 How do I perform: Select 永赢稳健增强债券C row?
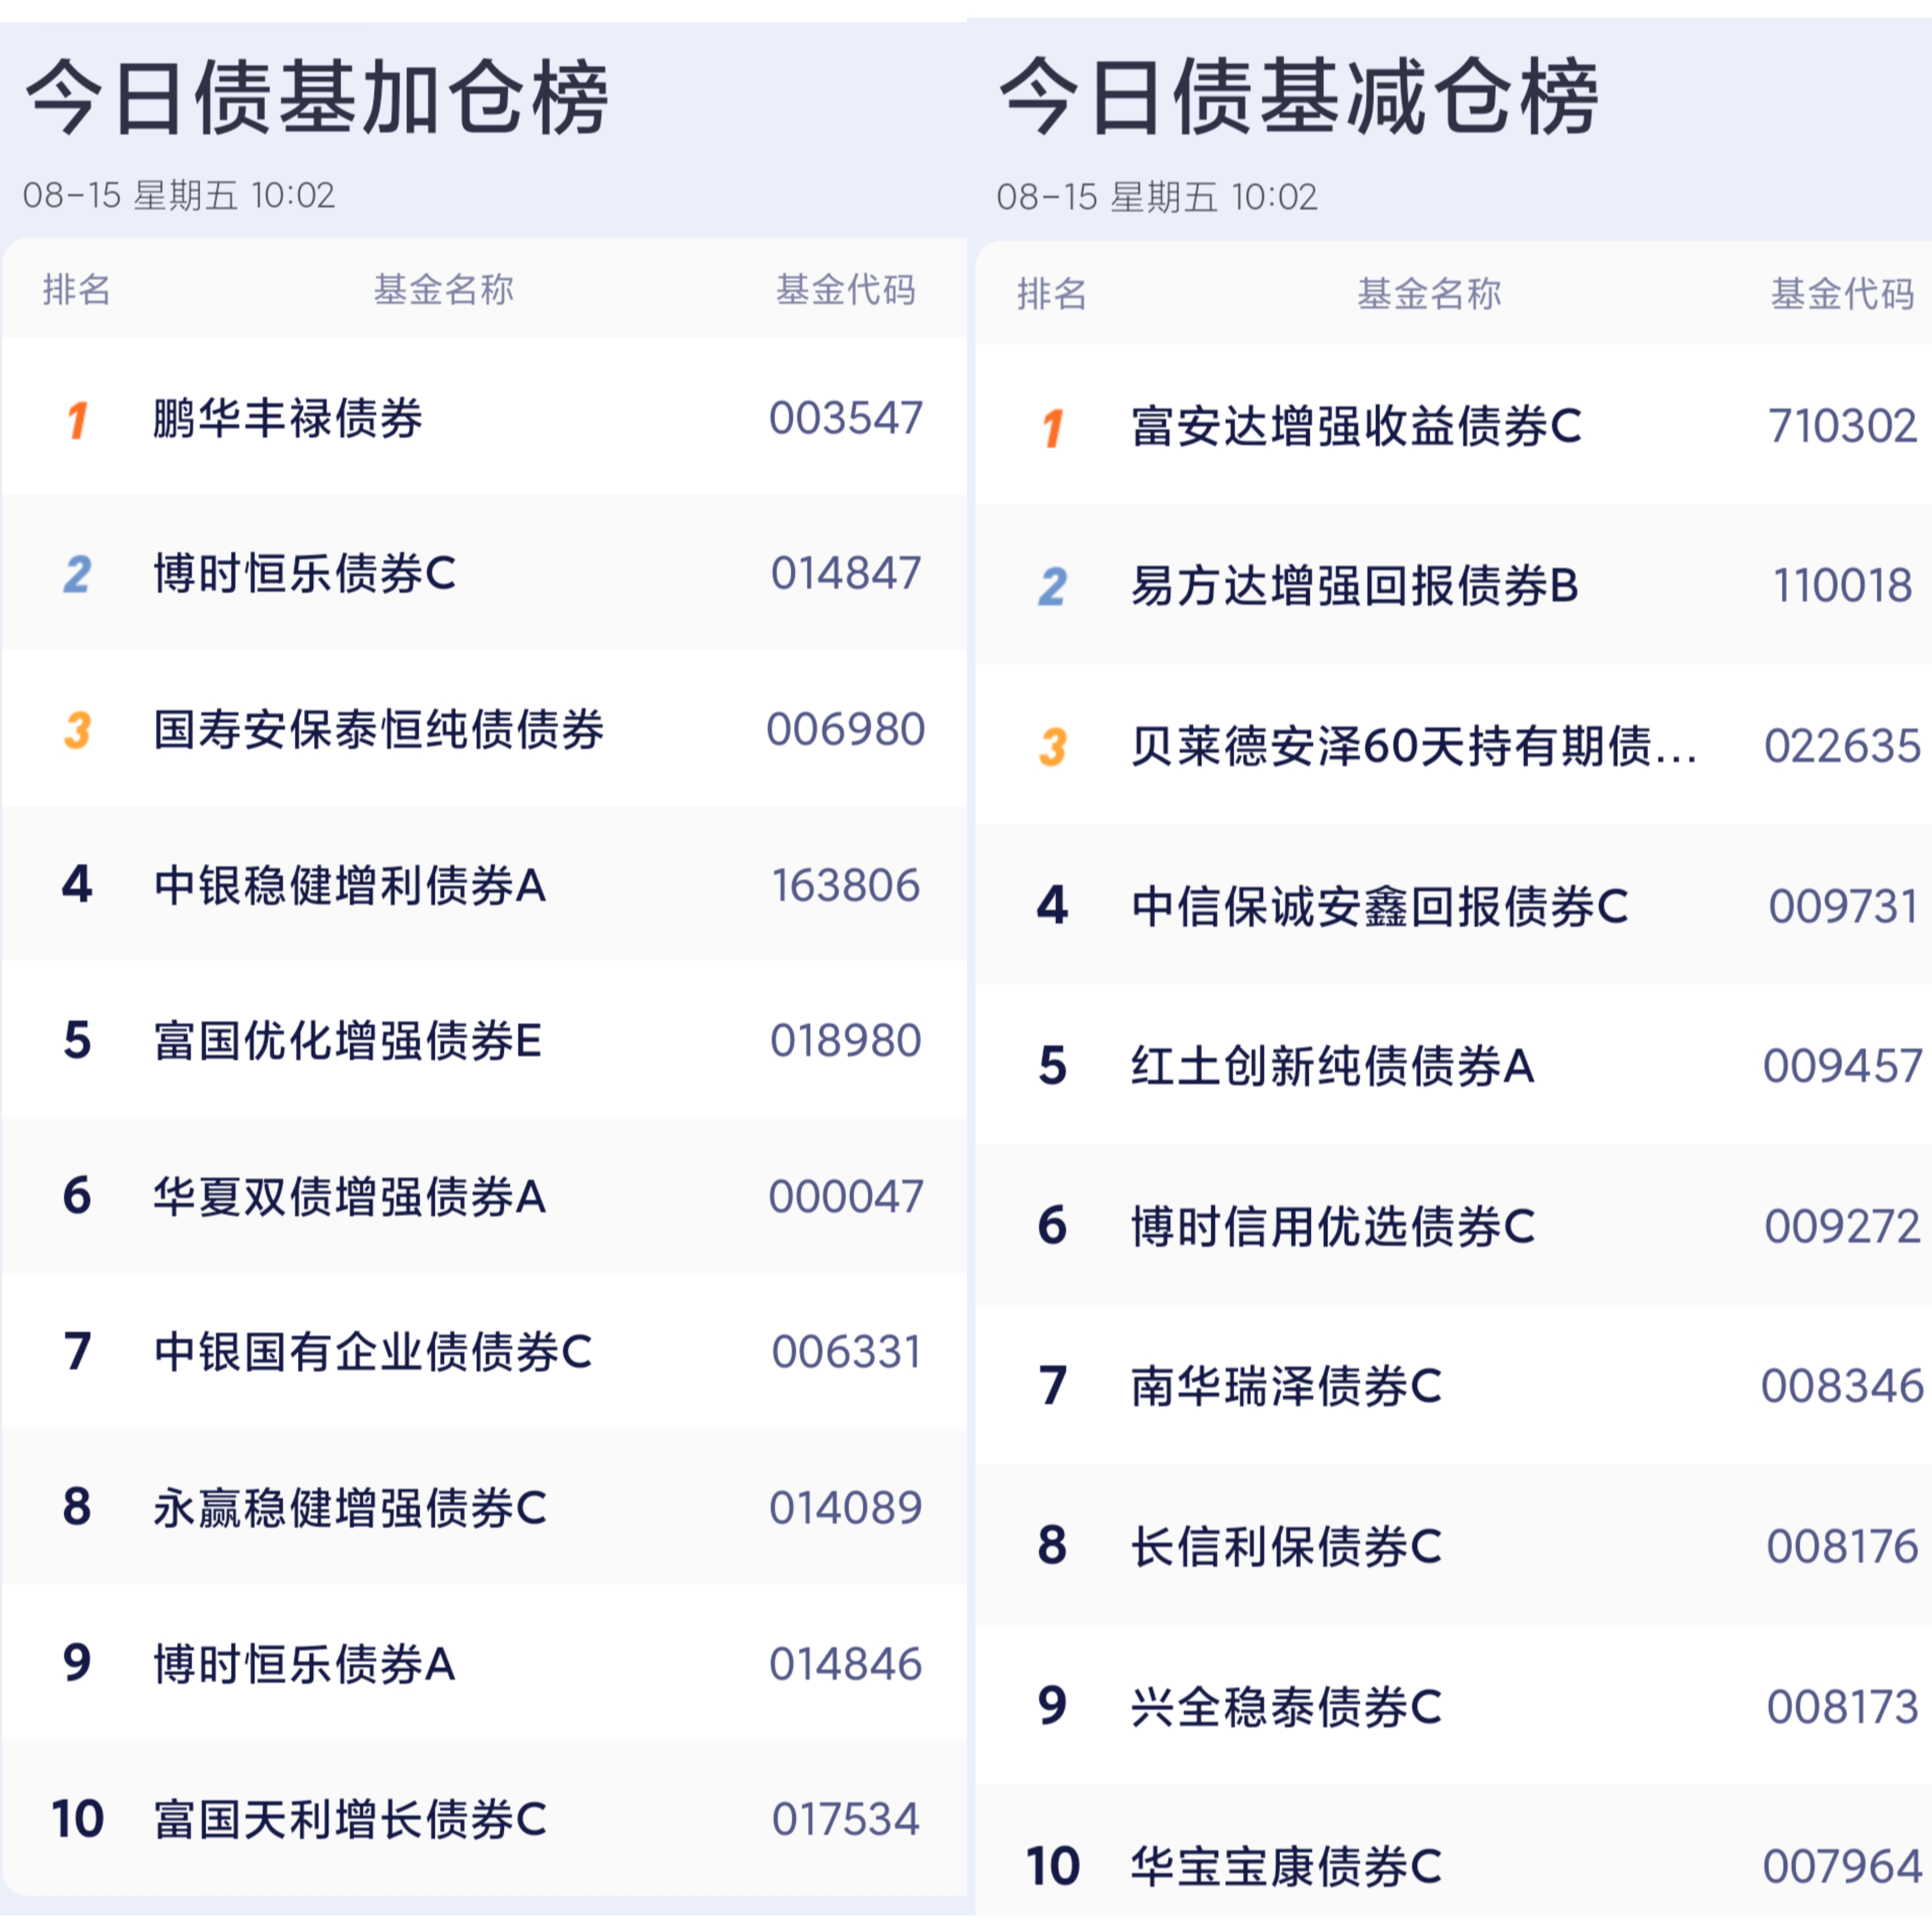tap(484, 1508)
